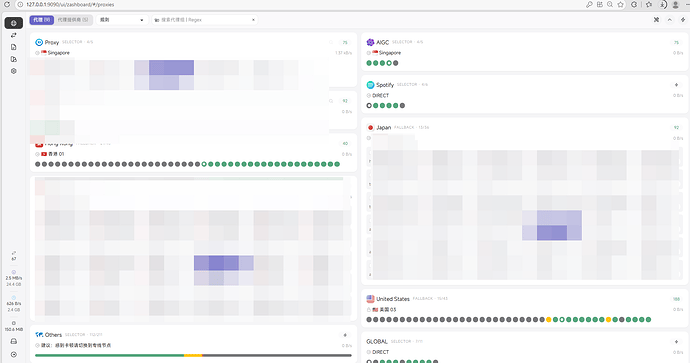Open the sort-by dropdown next to provider tab

[x=122, y=20]
